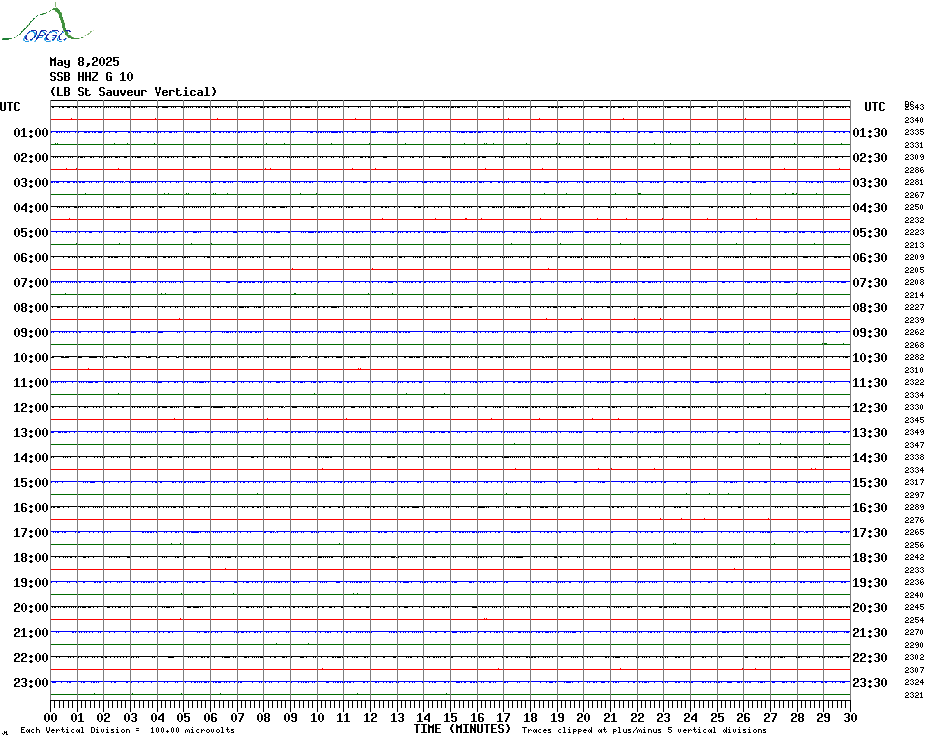The image size is (930, 744).
Task: Click the 18:00 hour label on left
Action: (31, 558)
